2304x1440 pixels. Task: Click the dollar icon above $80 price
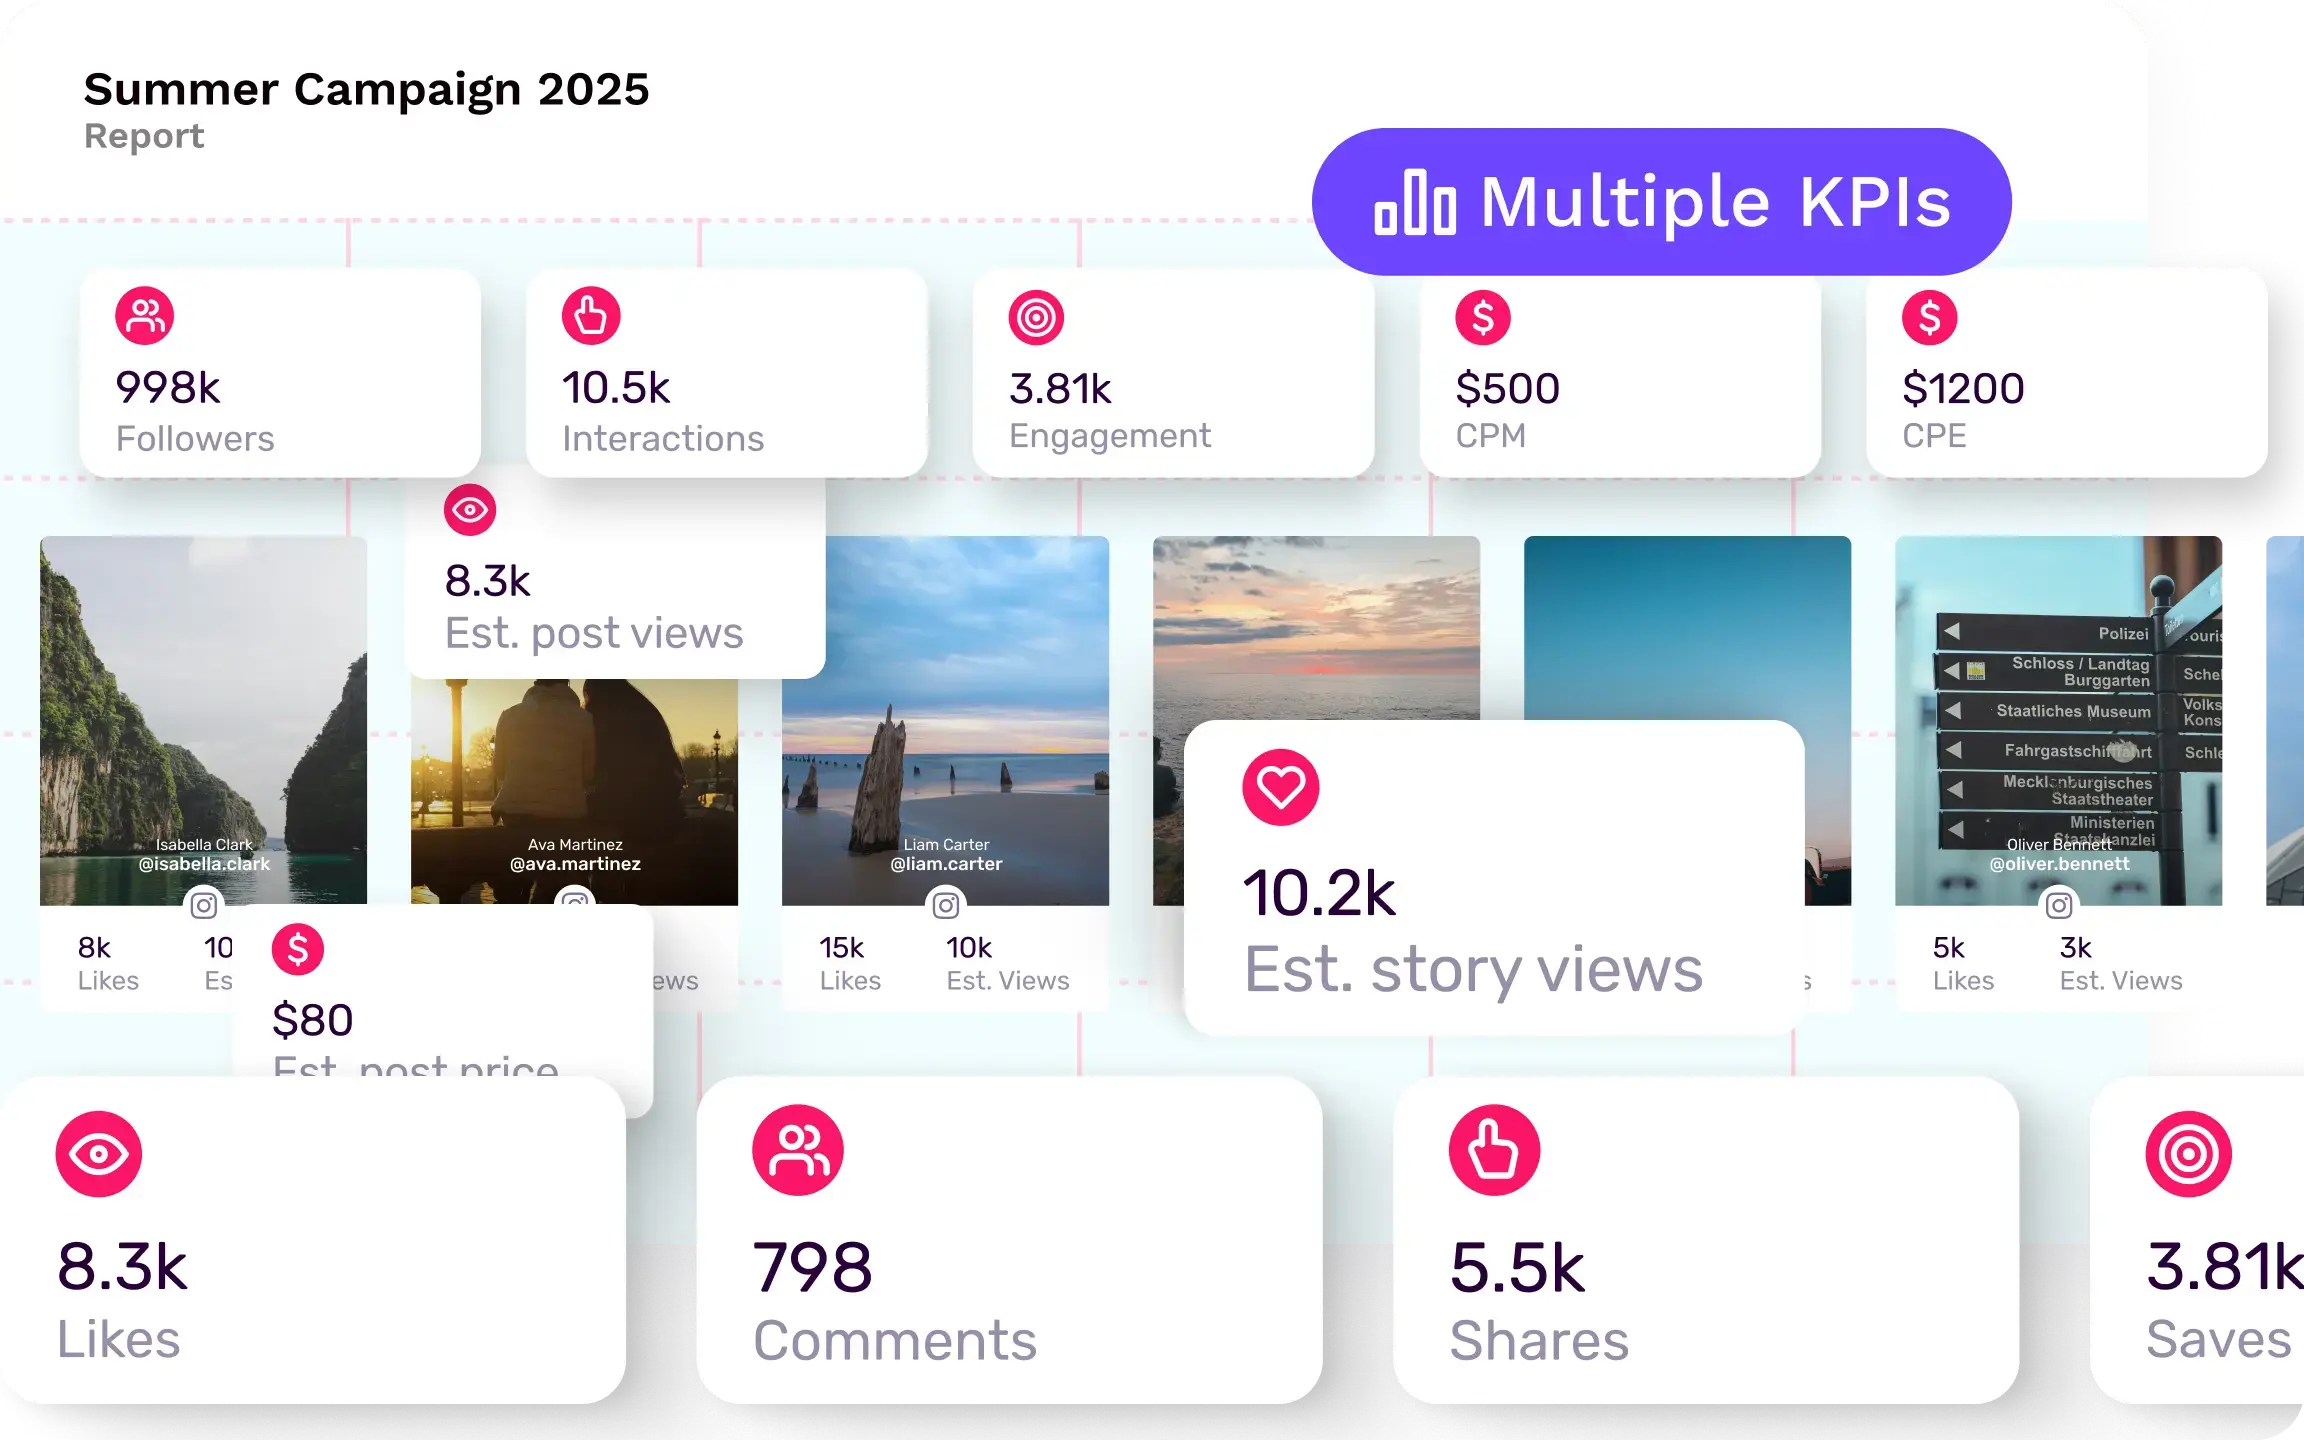coord(298,949)
